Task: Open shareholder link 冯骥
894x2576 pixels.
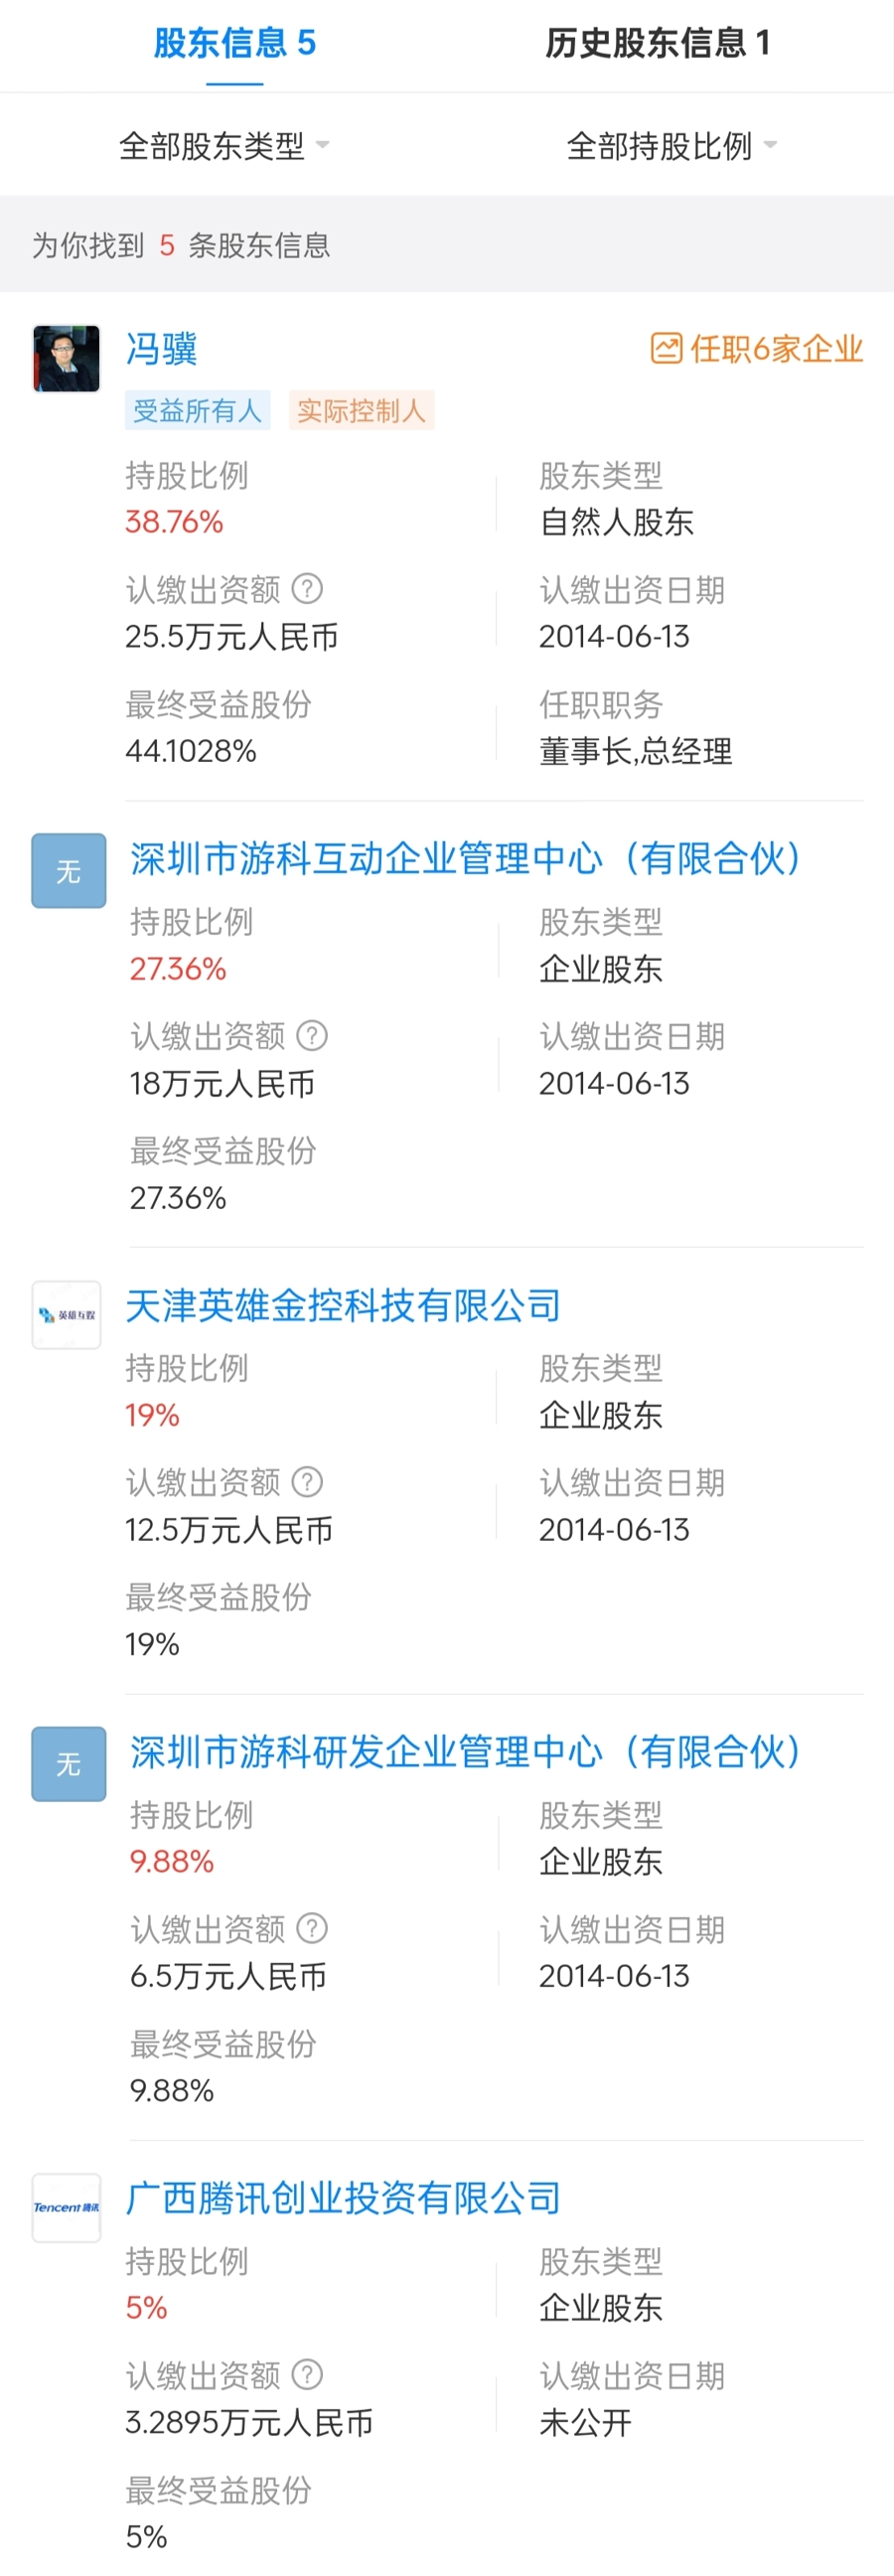Action: click(x=161, y=349)
